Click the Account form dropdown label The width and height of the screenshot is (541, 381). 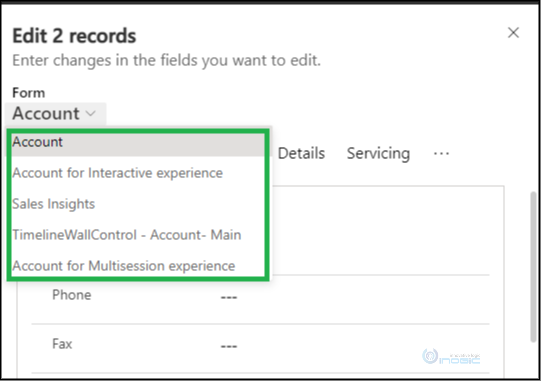click(x=46, y=113)
